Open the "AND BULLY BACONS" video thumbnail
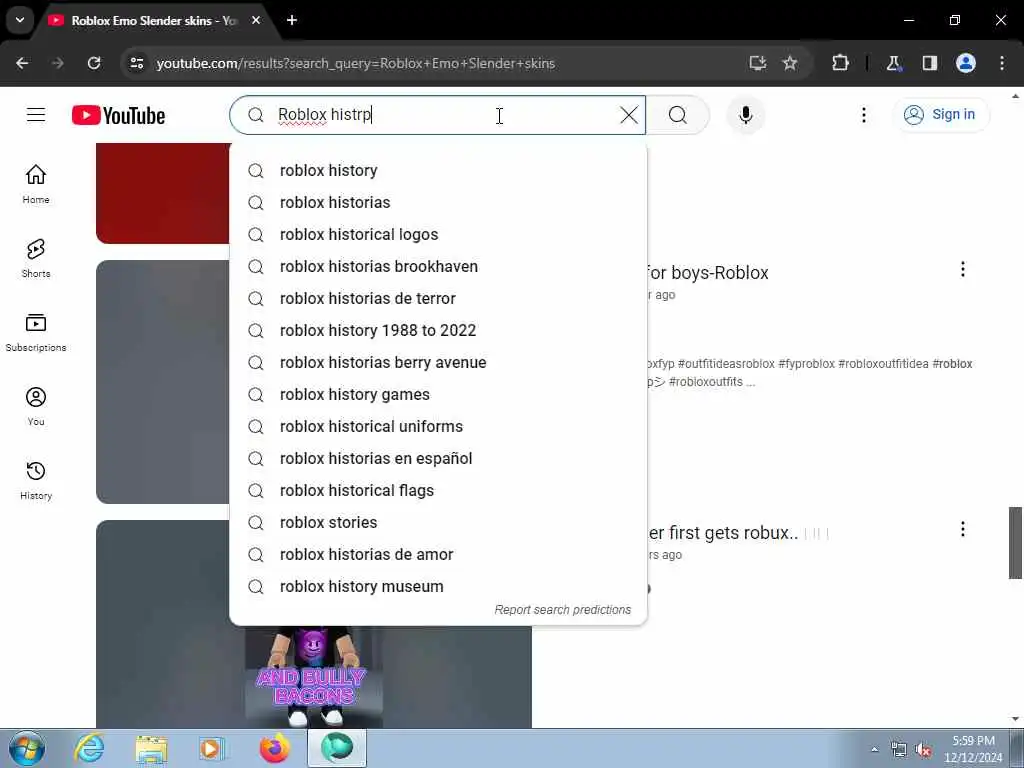Image resolution: width=1024 pixels, height=768 pixels. click(313, 676)
